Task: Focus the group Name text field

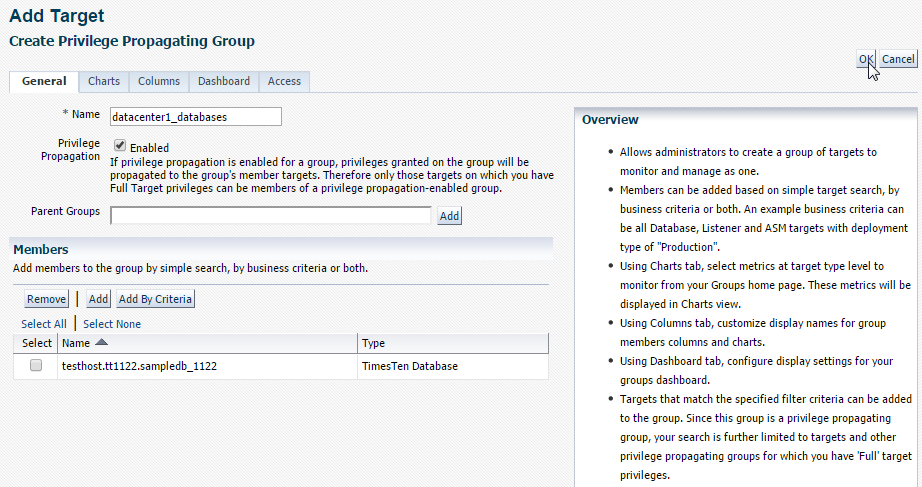Action: point(195,117)
